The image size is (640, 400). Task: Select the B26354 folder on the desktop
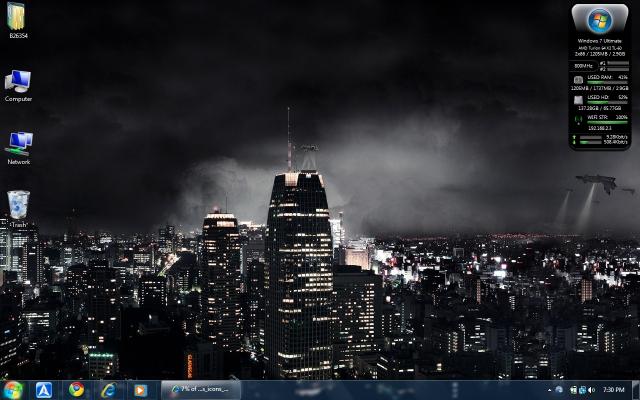pos(17,20)
